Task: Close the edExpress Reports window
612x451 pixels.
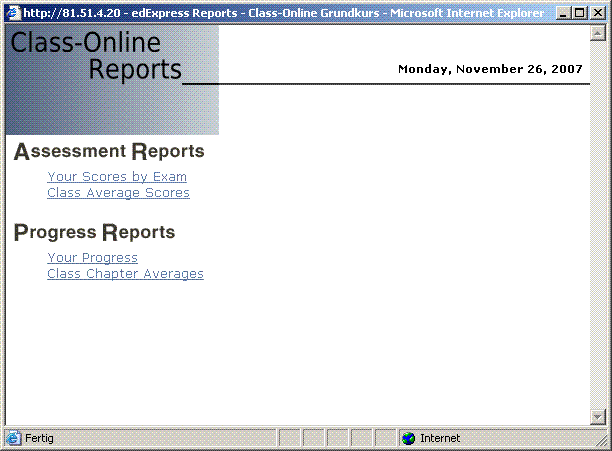Action: pos(596,13)
